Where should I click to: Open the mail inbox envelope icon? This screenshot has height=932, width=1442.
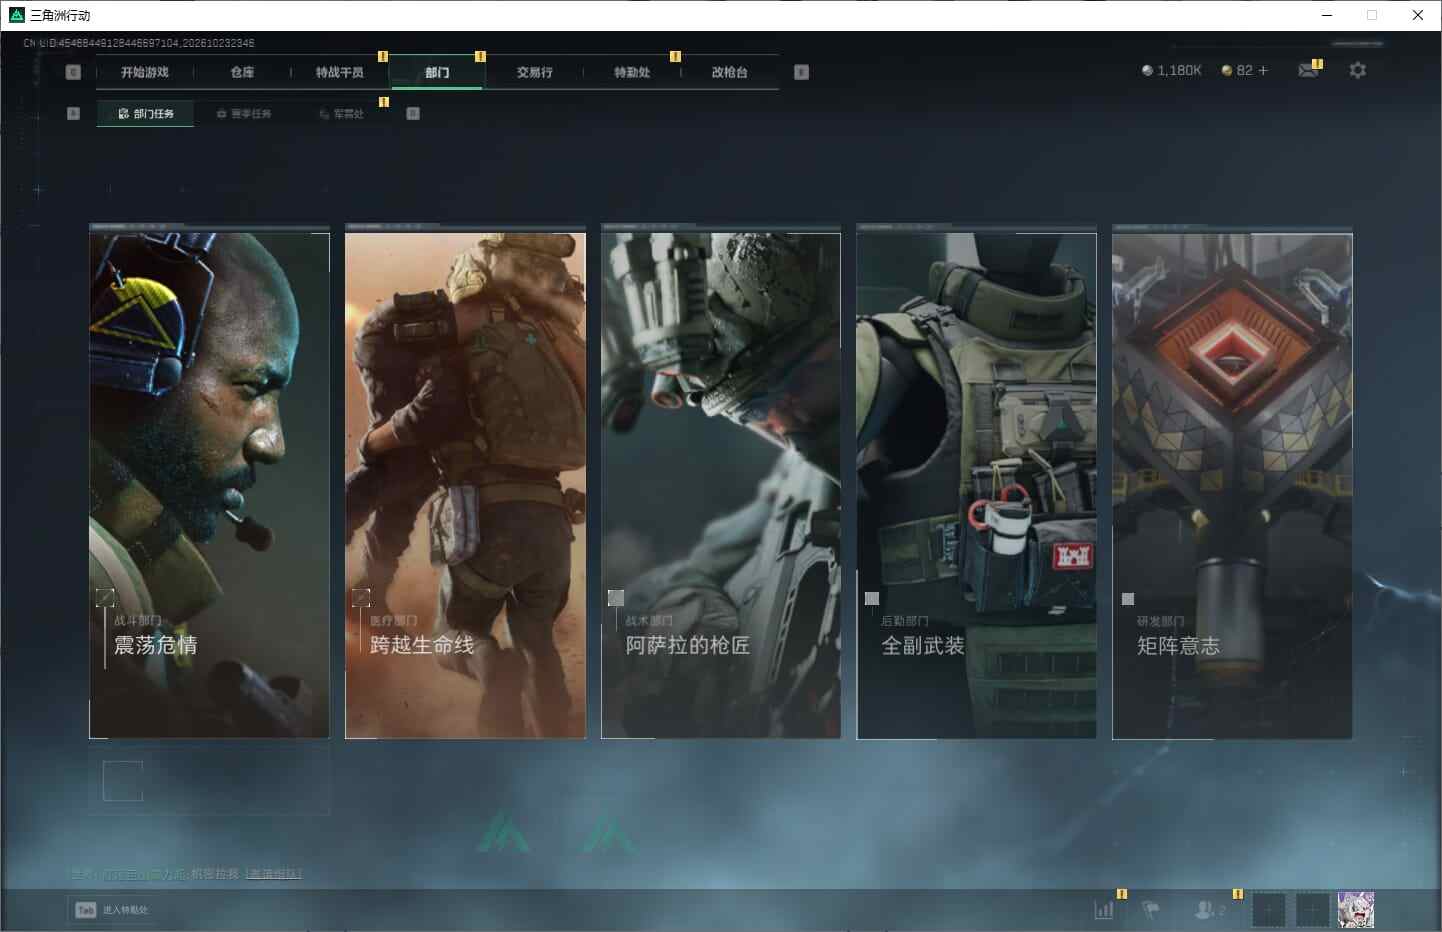[x=1307, y=70]
